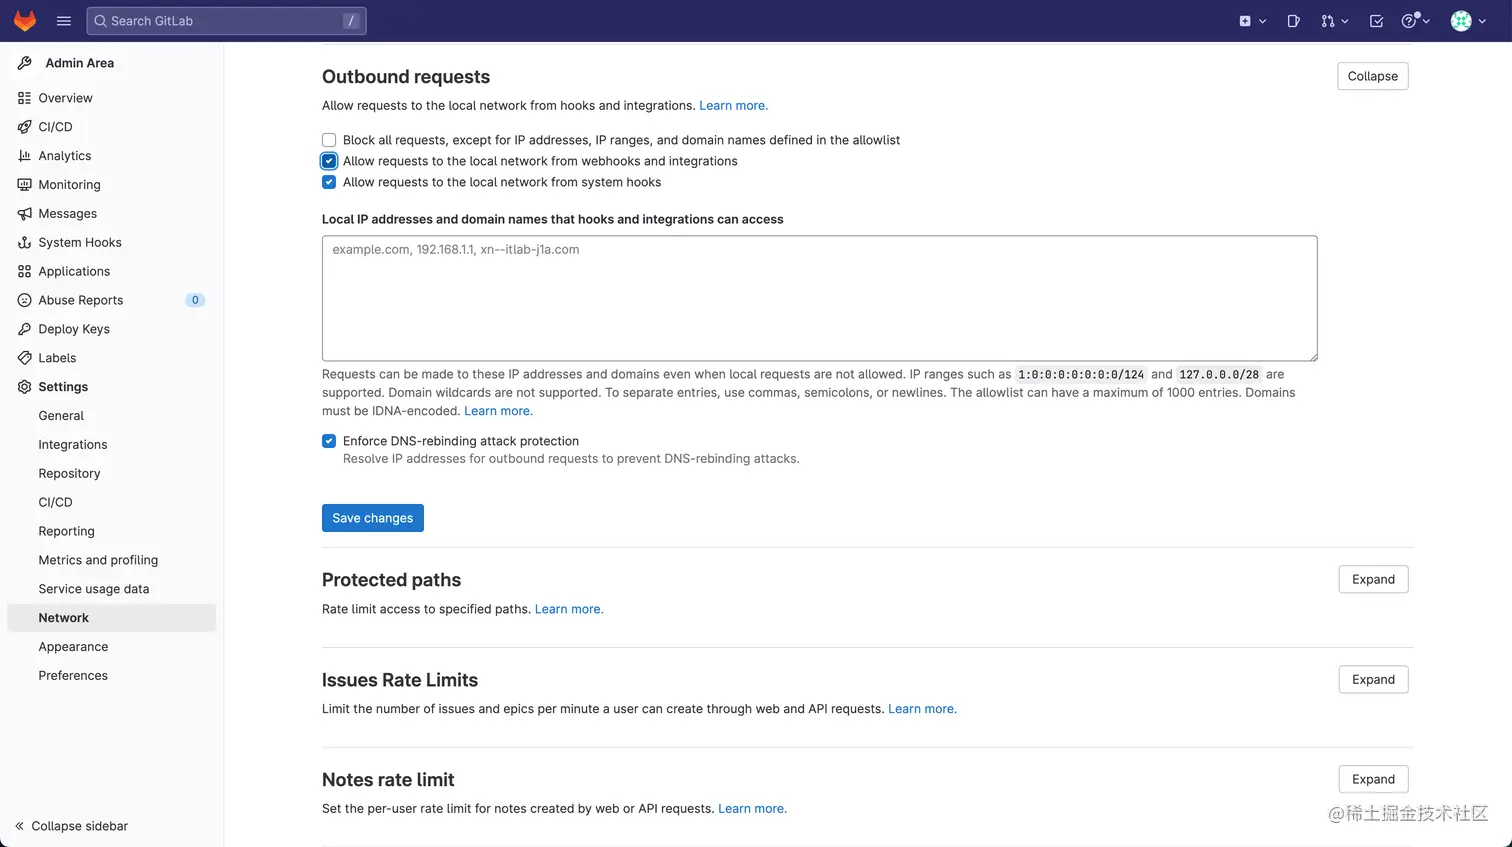Image resolution: width=1512 pixels, height=847 pixels.
Task: Open the Issues icon in top bar
Action: pyautogui.click(x=1293, y=21)
